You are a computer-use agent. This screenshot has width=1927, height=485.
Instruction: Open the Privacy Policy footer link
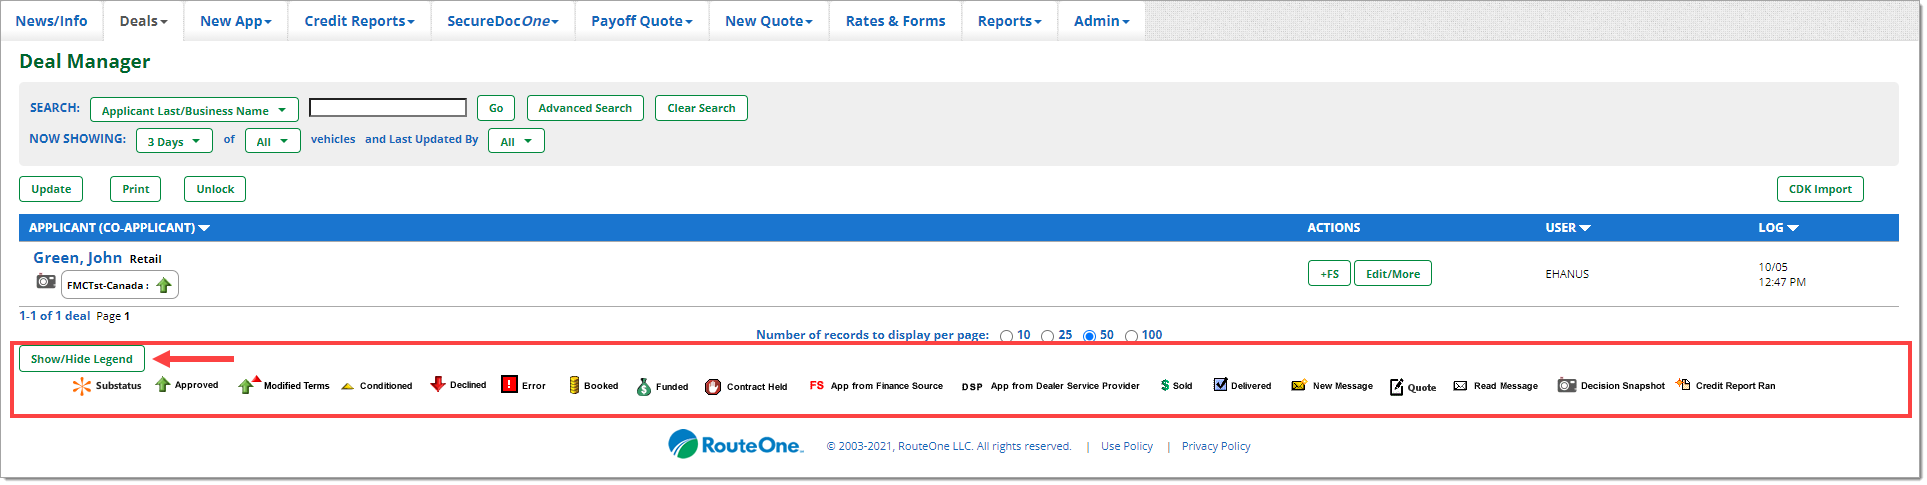1216,446
